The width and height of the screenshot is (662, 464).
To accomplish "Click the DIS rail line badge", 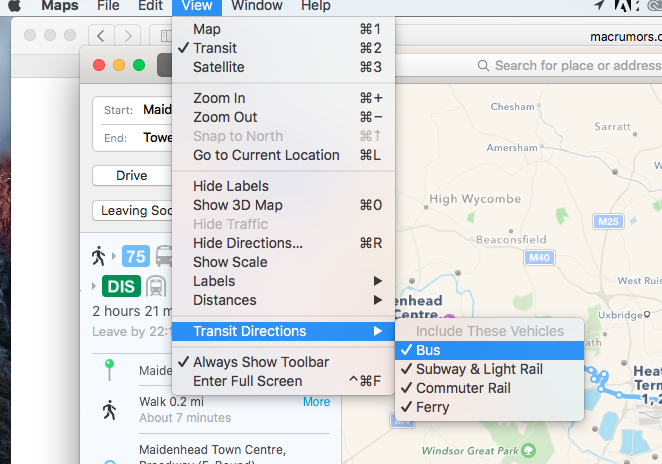I will 121,286.
